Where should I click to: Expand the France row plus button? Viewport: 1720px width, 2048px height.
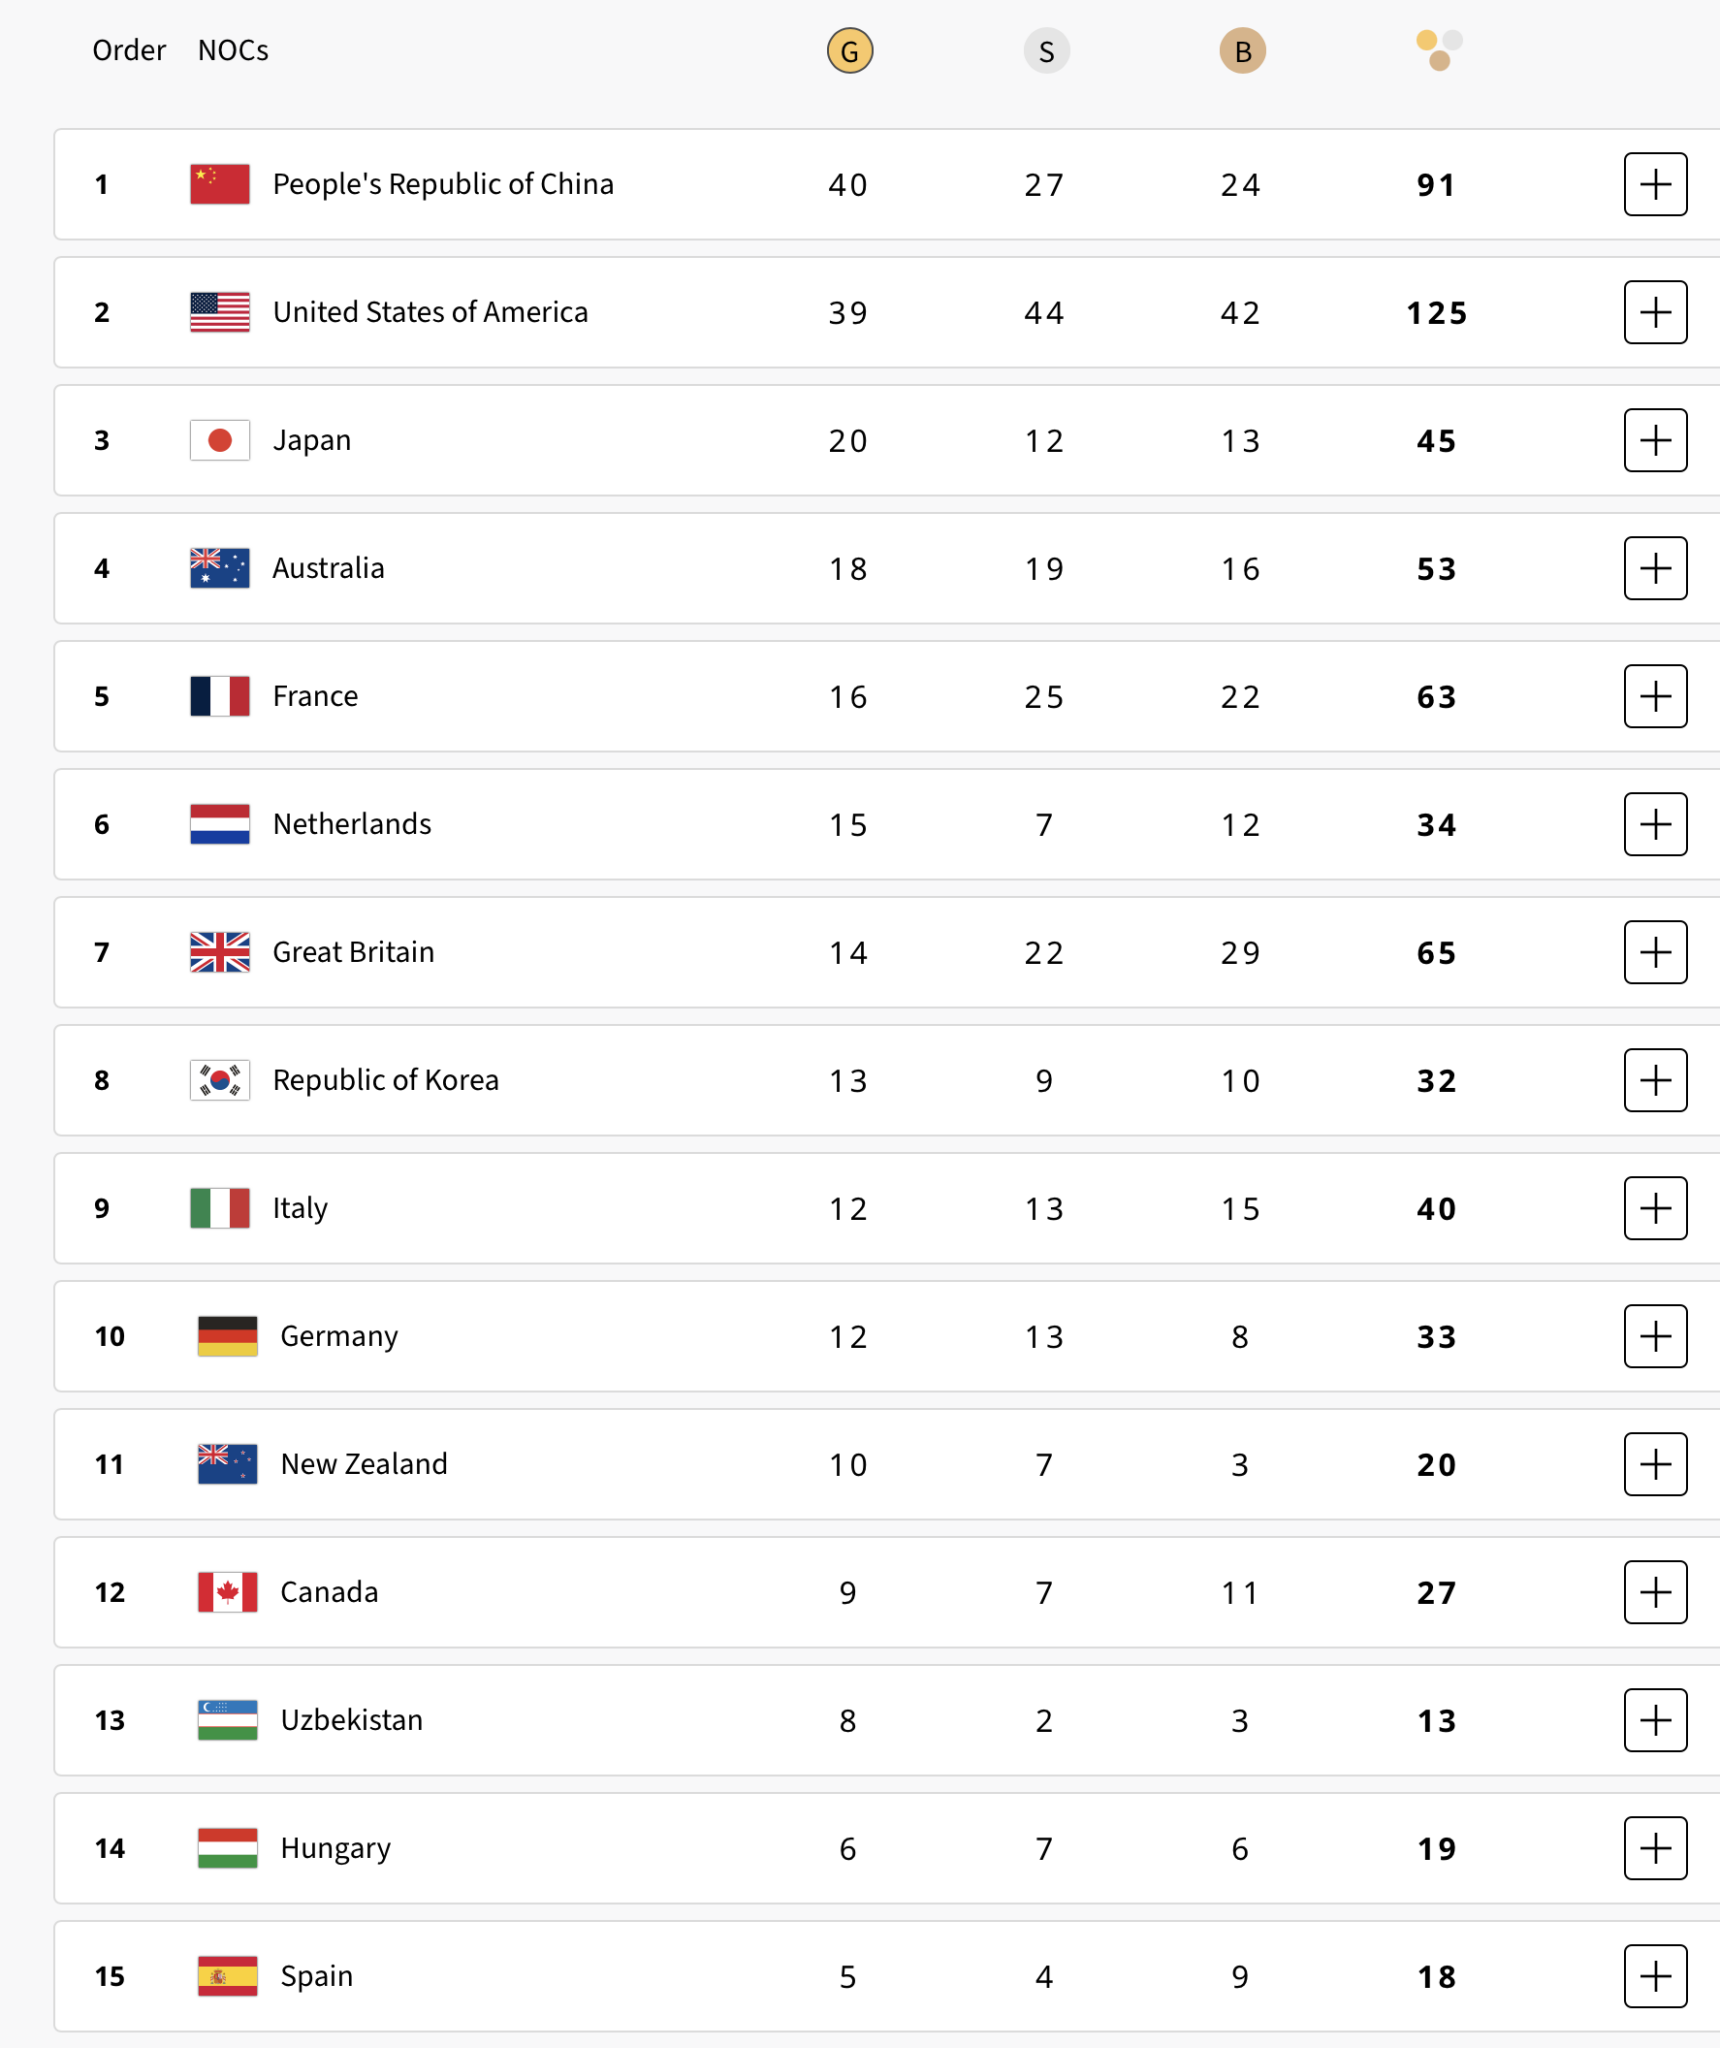(x=1655, y=696)
